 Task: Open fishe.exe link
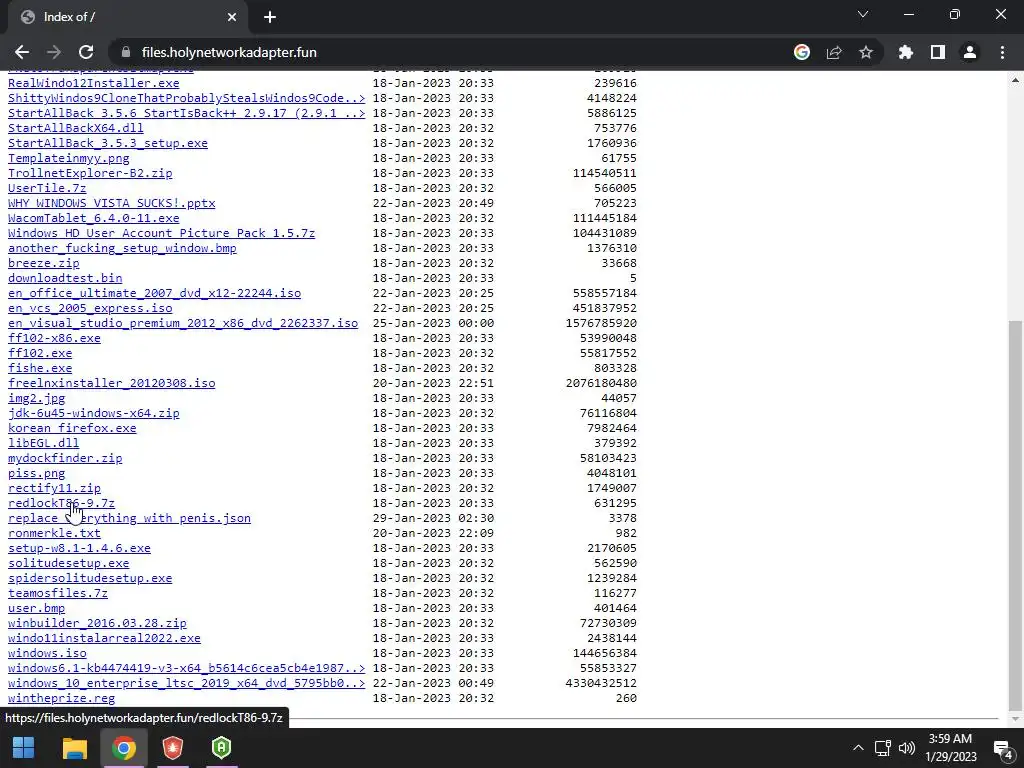click(x=40, y=368)
